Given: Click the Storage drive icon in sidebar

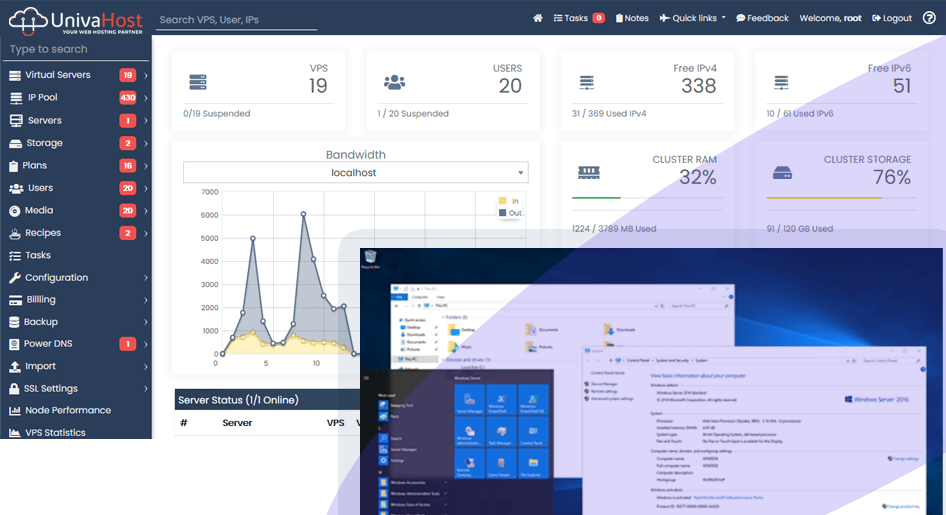Looking at the screenshot, I should point(16,144).
